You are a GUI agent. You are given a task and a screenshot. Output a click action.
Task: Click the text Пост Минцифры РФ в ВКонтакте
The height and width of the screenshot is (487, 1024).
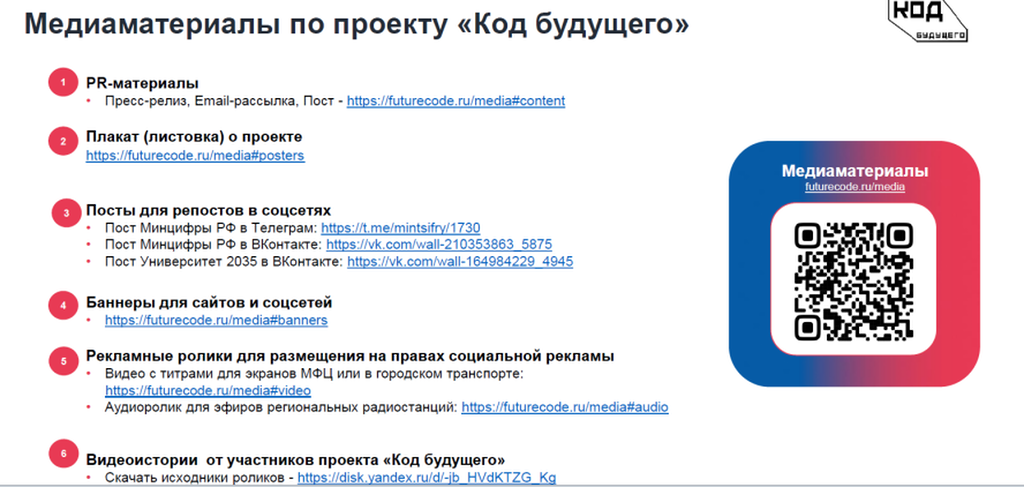[x=214, y=244]
